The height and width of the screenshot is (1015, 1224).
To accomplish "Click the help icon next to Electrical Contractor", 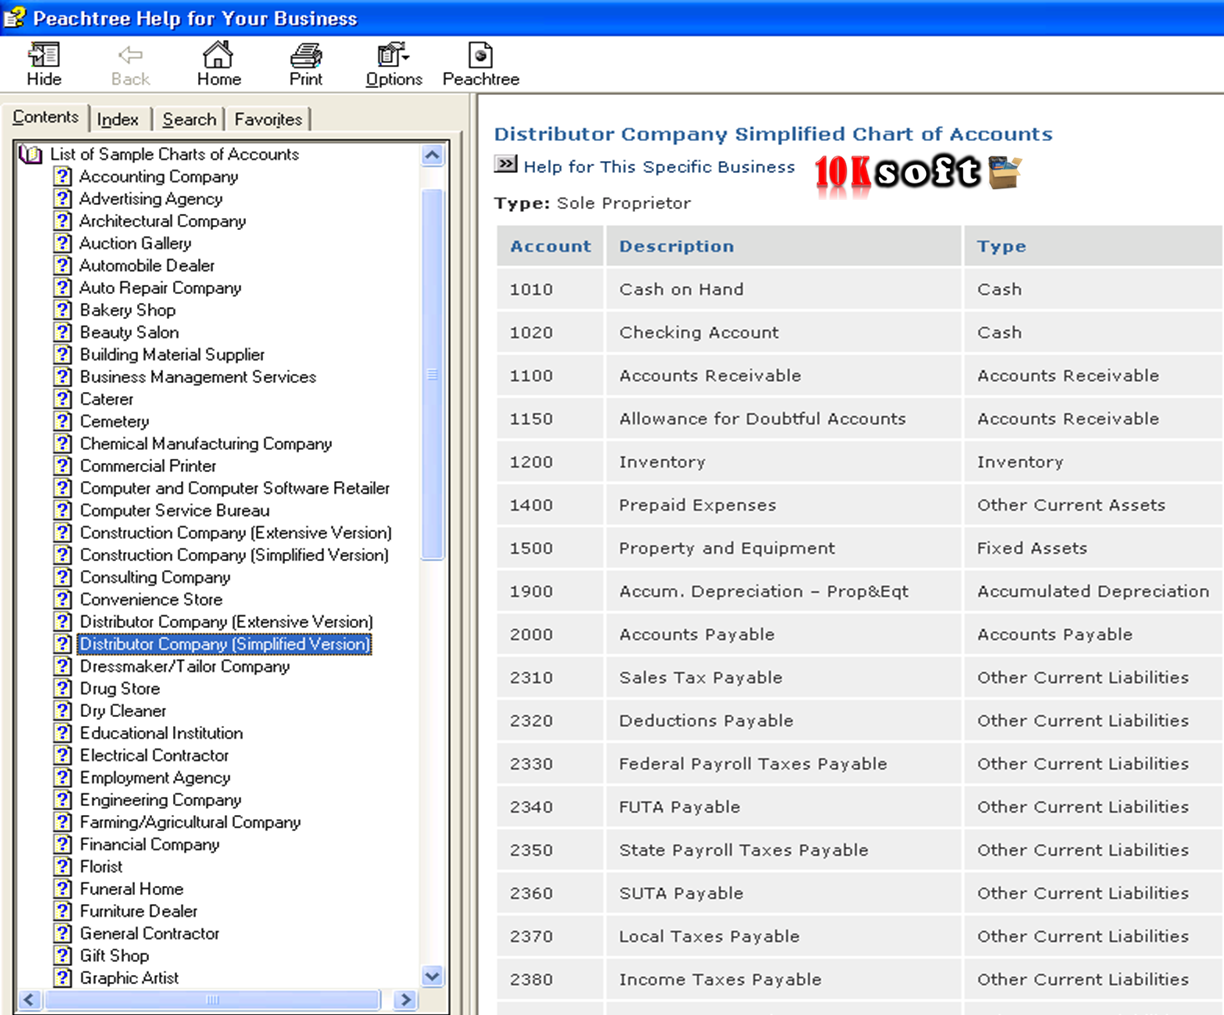I will (63, 755).
